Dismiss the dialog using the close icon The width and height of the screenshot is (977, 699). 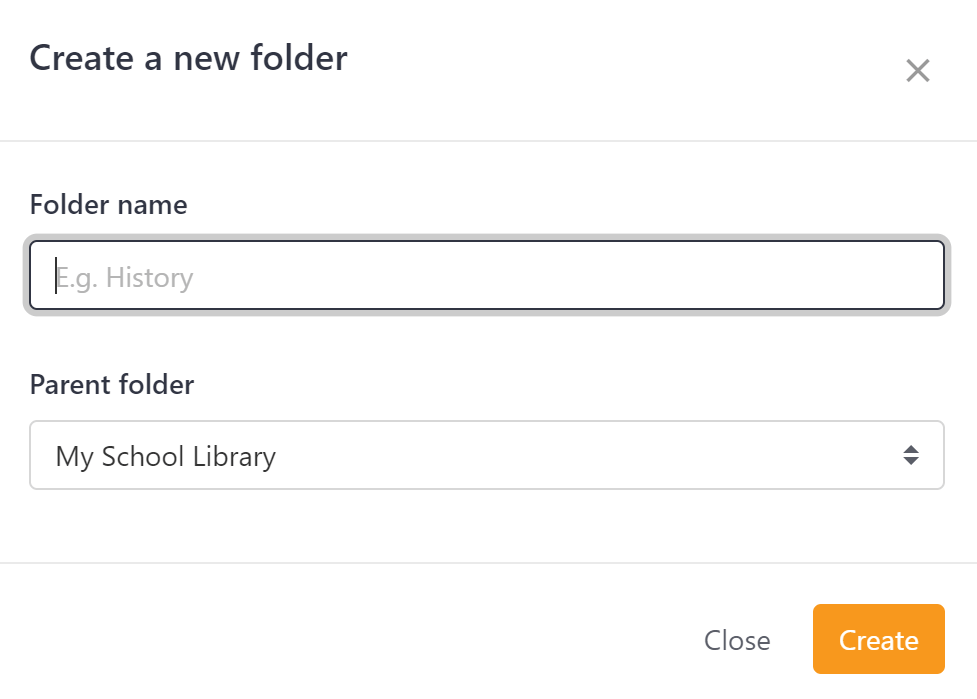click(917, 71)
